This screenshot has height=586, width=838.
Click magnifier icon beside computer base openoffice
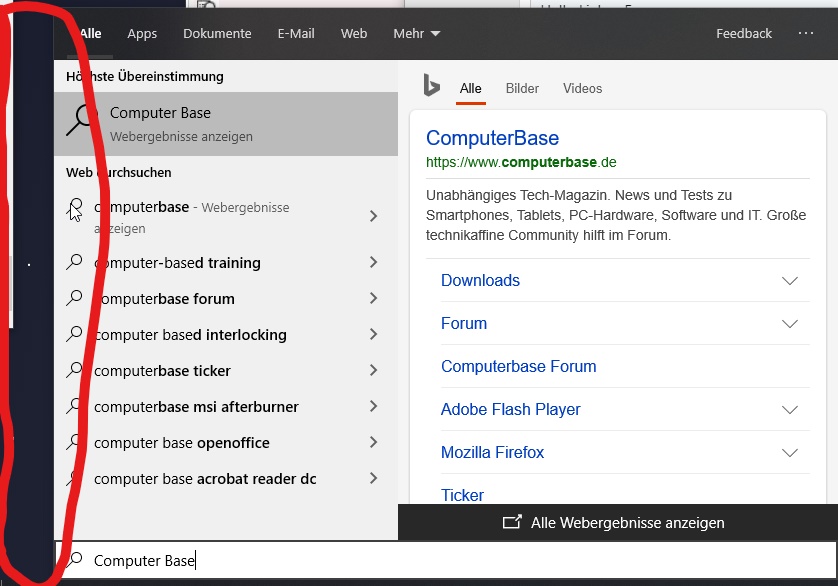pos(74,442)
